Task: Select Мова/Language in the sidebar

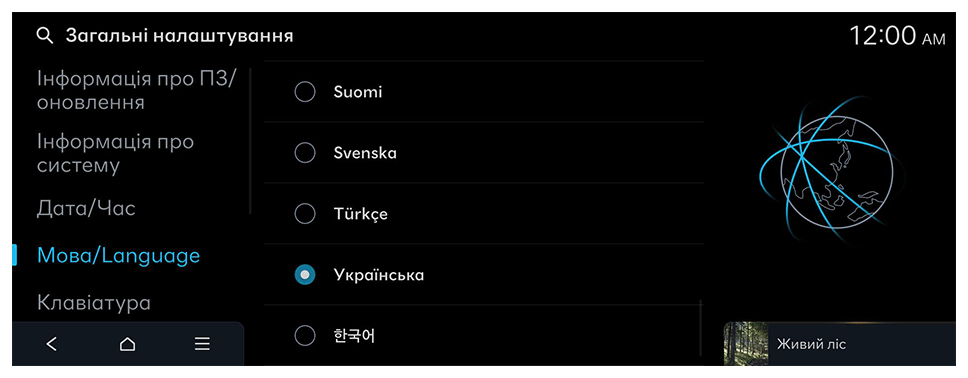Action: coord(119,256)
